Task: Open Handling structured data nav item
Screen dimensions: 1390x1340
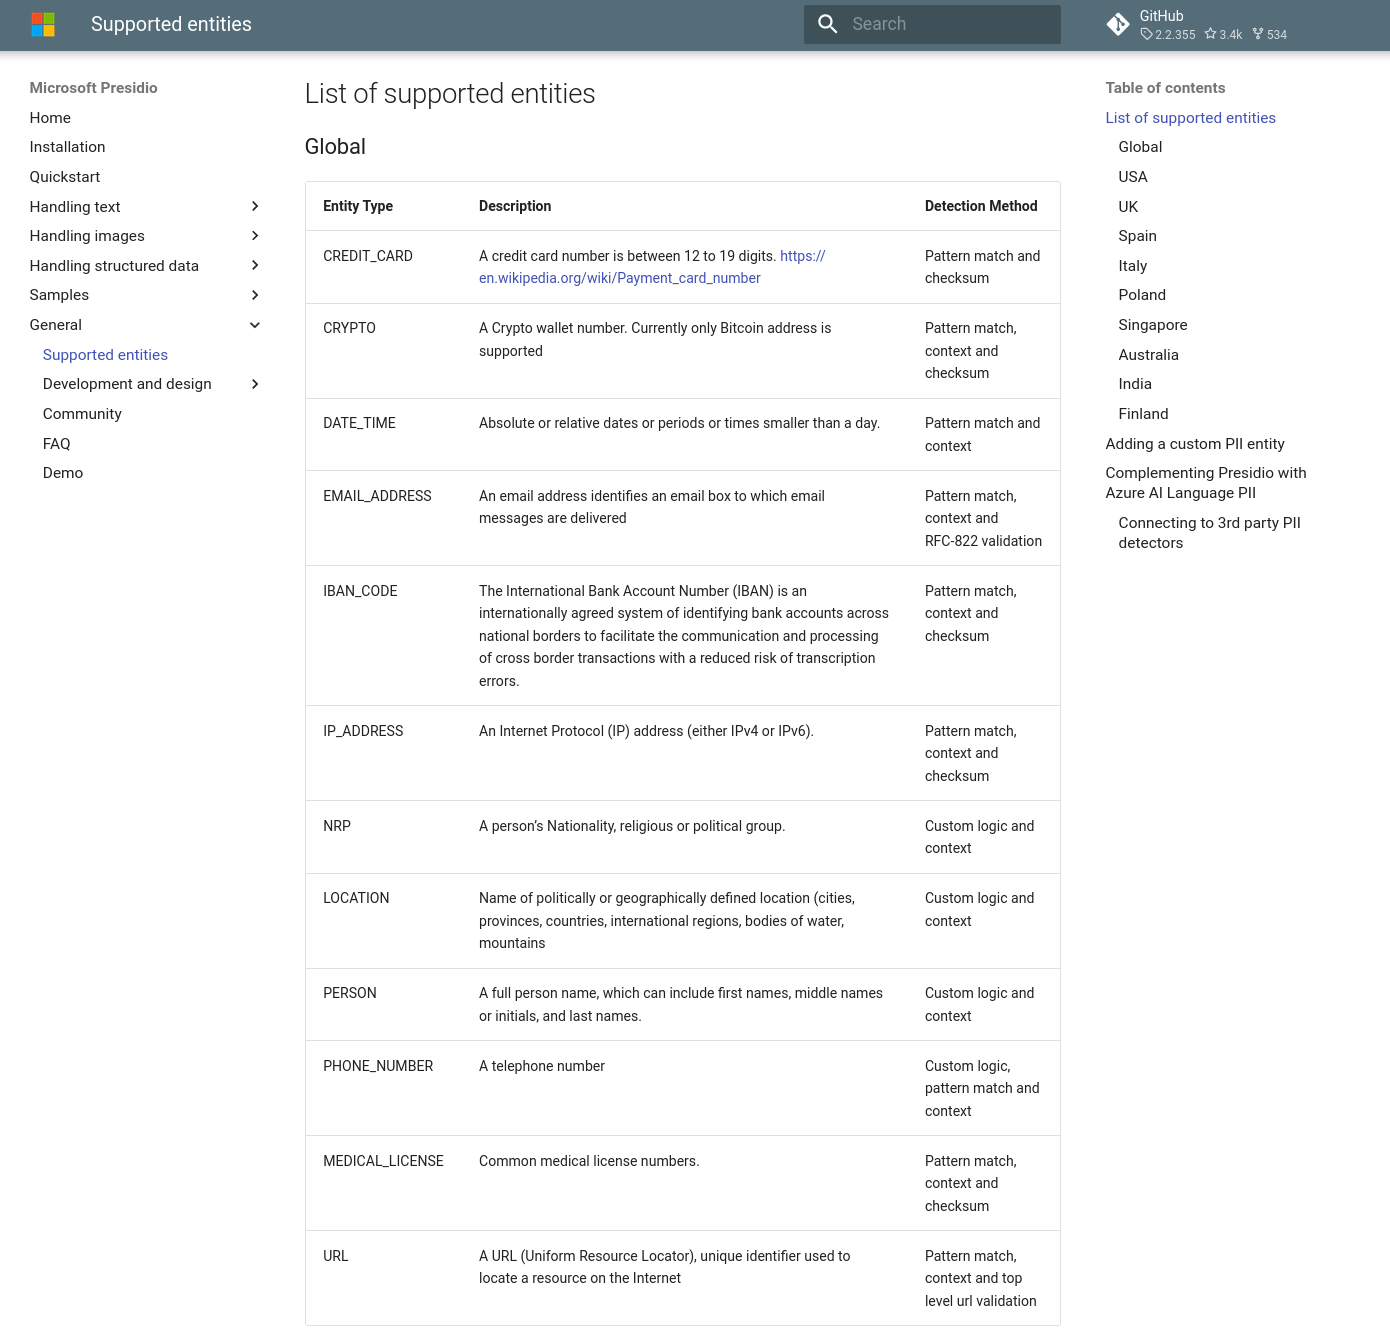Action: pyautogui.click(x=114, y=266)
